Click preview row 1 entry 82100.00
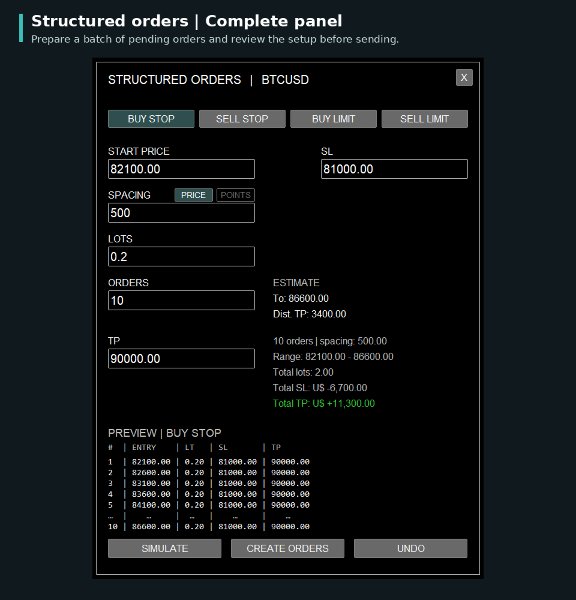Viewport: 576px width, 600px height. click(151, 462)
